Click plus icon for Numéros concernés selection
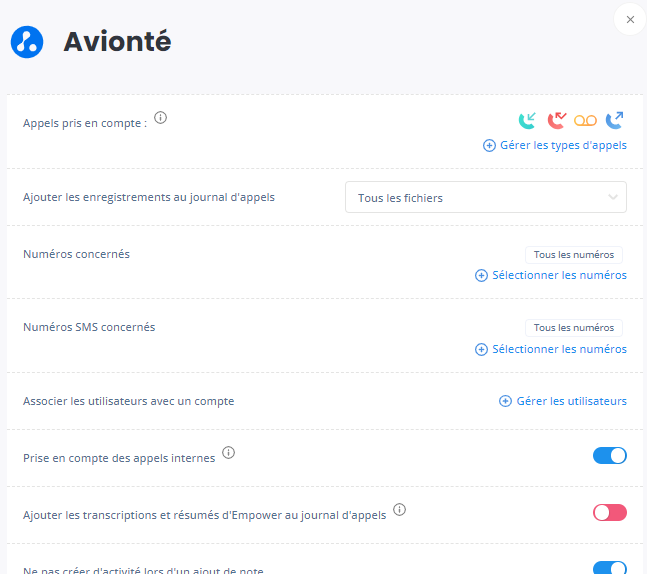 point(481,276)
